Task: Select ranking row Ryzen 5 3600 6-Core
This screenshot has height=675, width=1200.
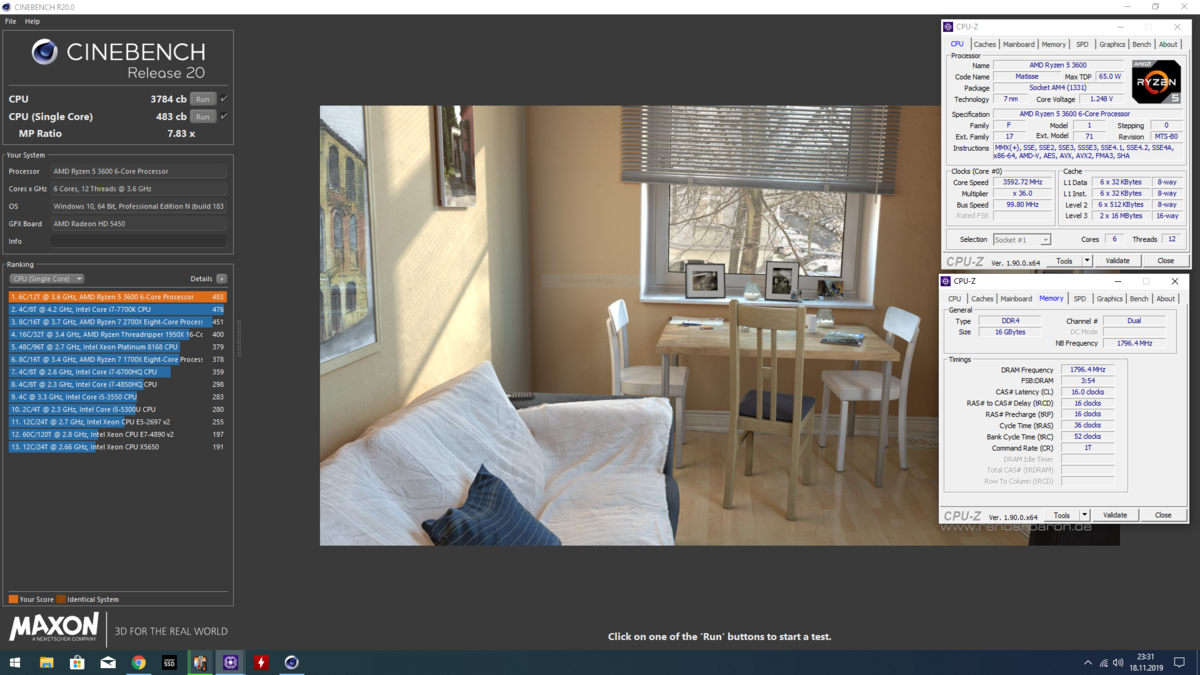Action: (118, 297)
